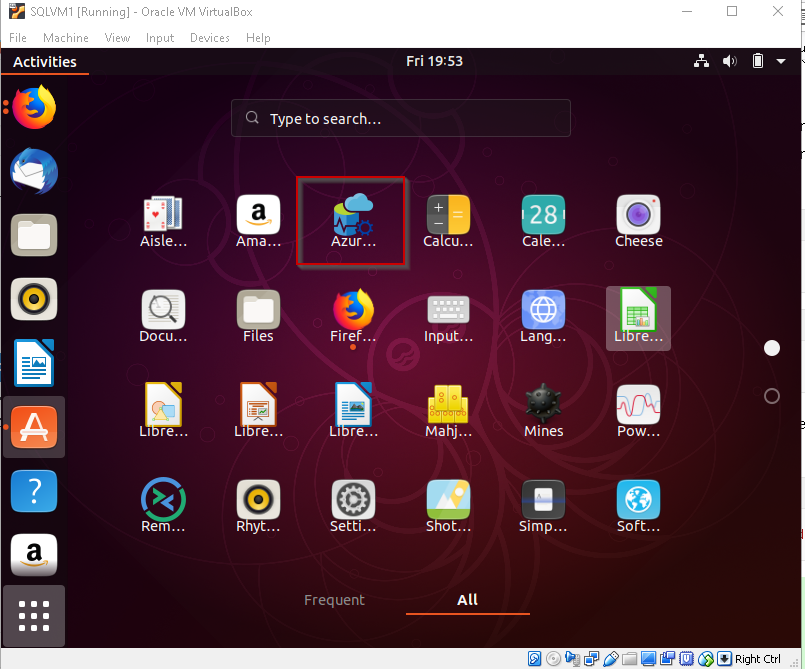The image size is (805, 669).
Task: Open the Mines game
Action: click(x=543, y=412)
